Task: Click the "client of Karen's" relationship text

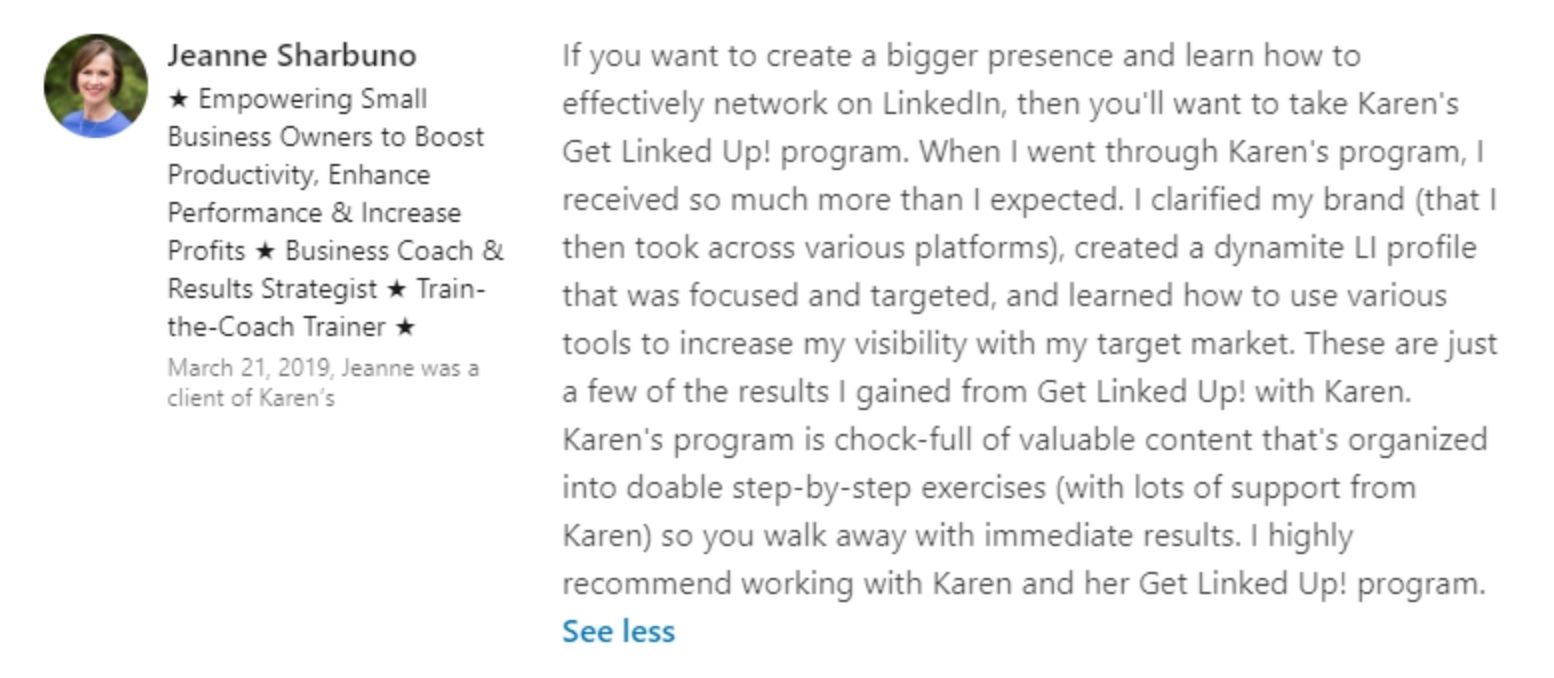Action: (251, 398)
